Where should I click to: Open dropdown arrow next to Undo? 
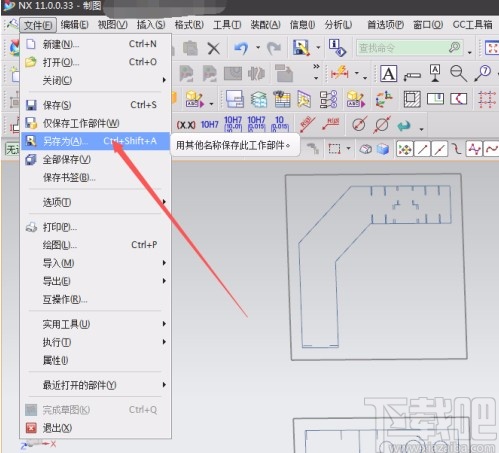(x=258, y=47)
